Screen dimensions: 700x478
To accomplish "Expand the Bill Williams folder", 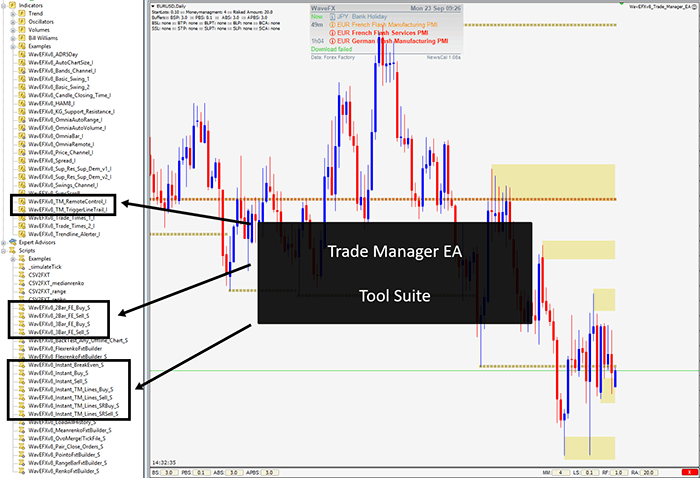I will click(x=13, y=39).
